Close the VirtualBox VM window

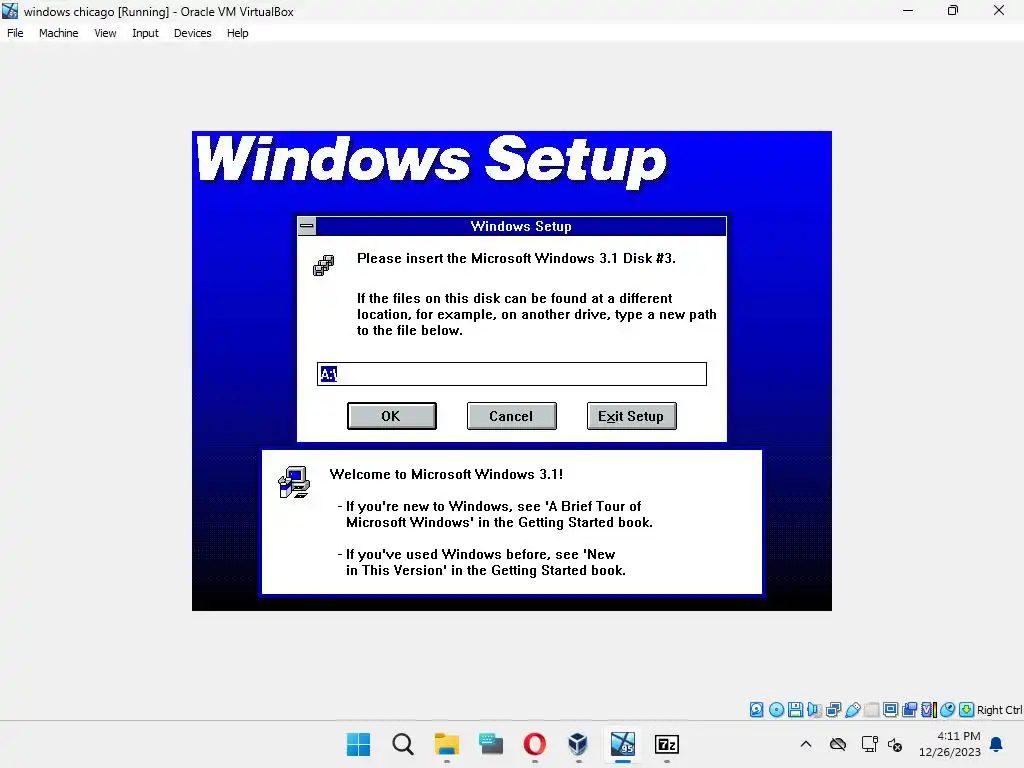pyautogui.click(x=999, y=10)
